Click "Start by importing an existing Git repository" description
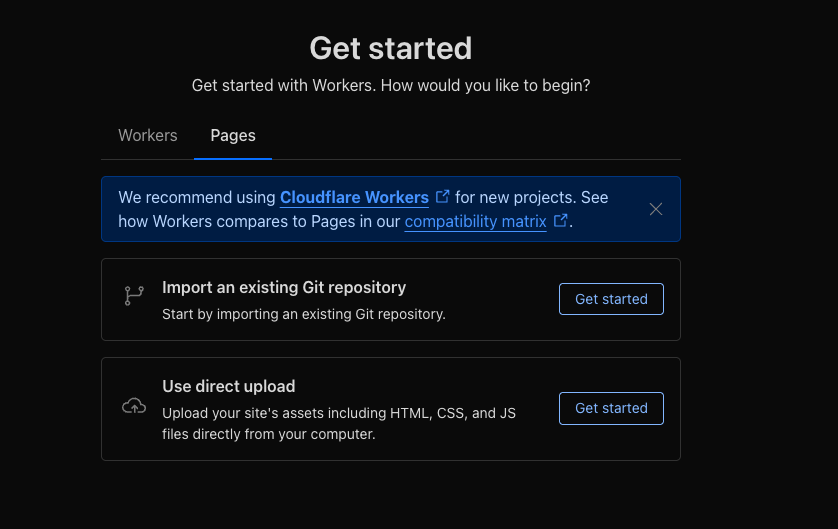 point(303,314)
